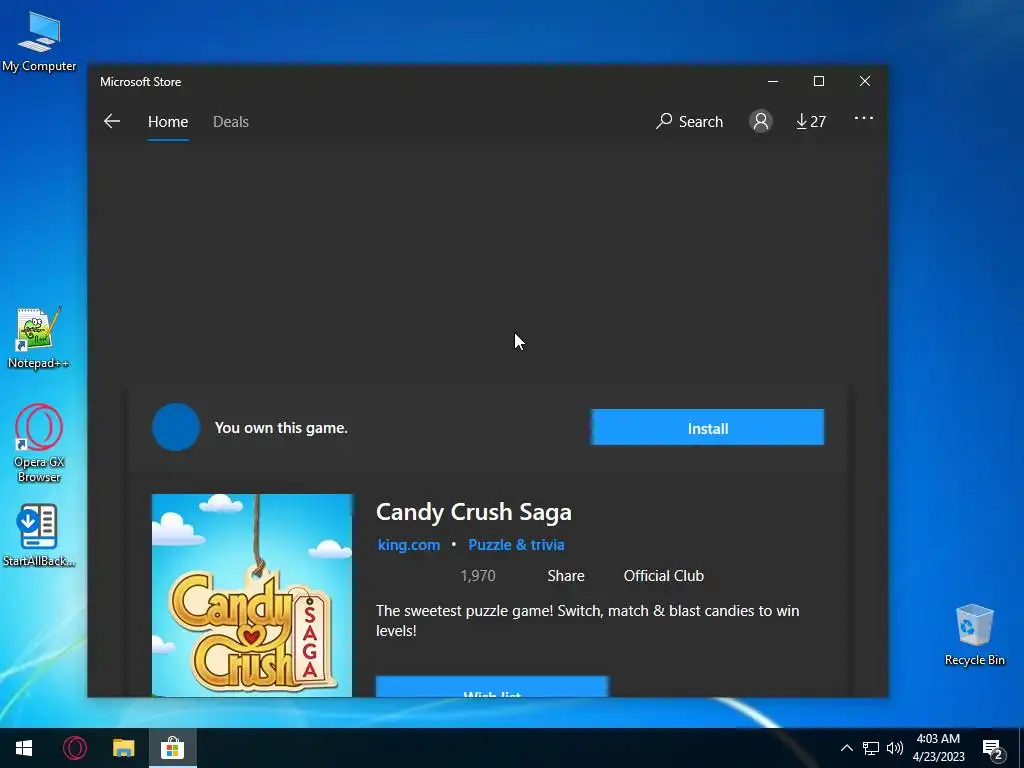Minimize the Microsoft Store window
The width and height of the screenshot is (1024, 768).
point(773,81)
